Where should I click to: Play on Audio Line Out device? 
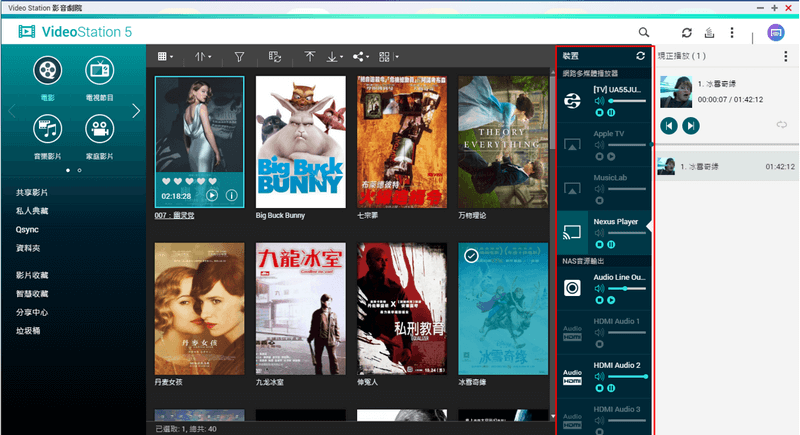click(611, 300)
